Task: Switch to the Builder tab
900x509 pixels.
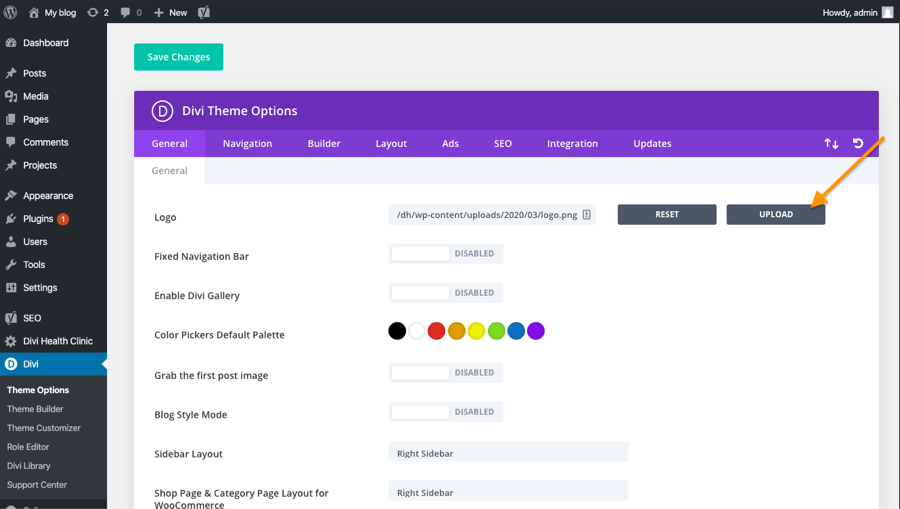Action: point(324,143)
